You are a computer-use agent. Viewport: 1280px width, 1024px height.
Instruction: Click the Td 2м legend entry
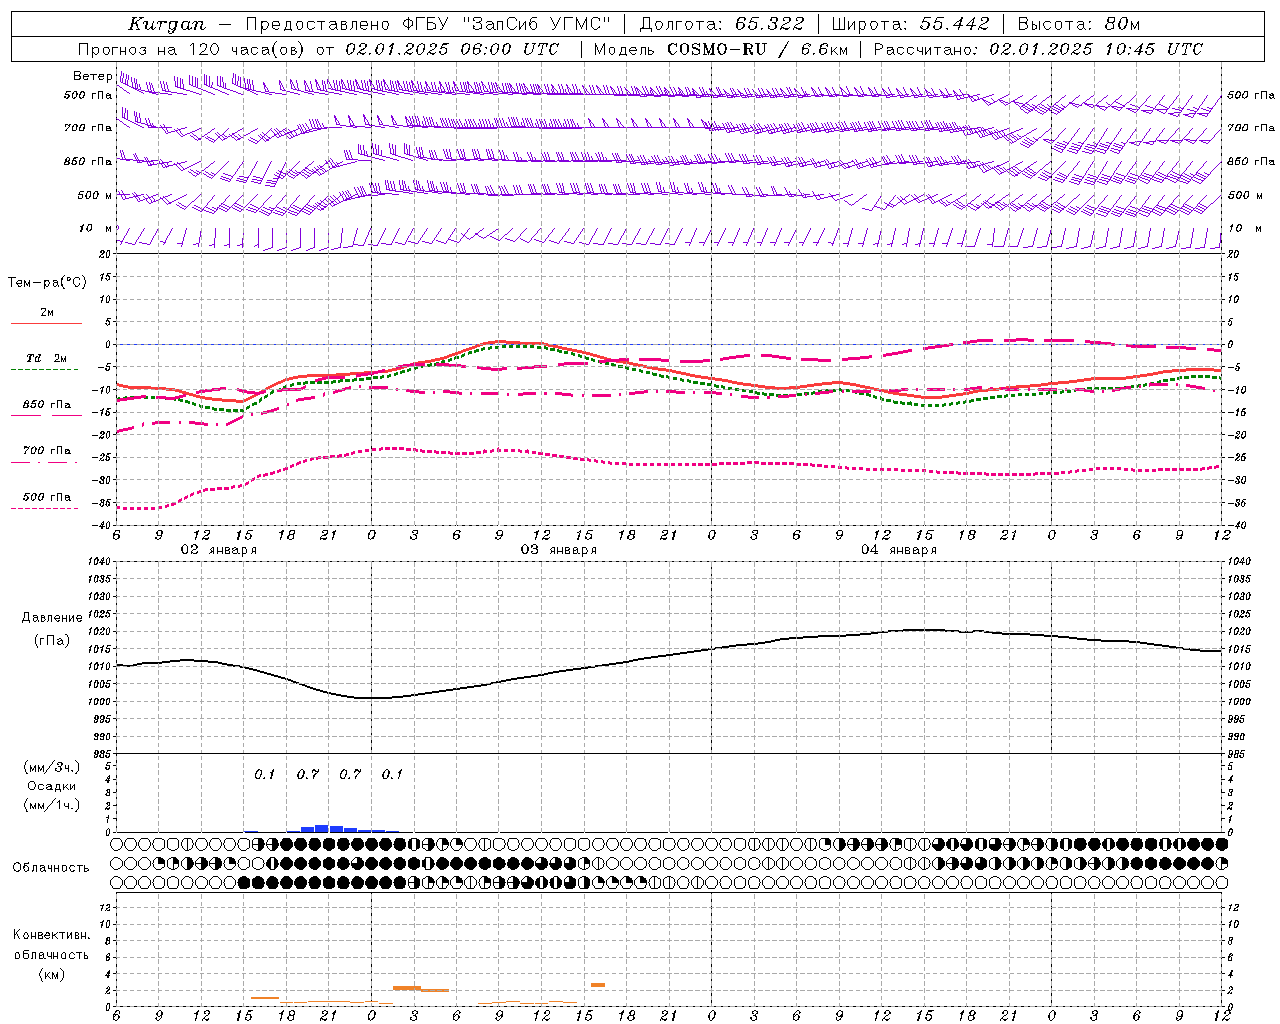click(46, 358)
